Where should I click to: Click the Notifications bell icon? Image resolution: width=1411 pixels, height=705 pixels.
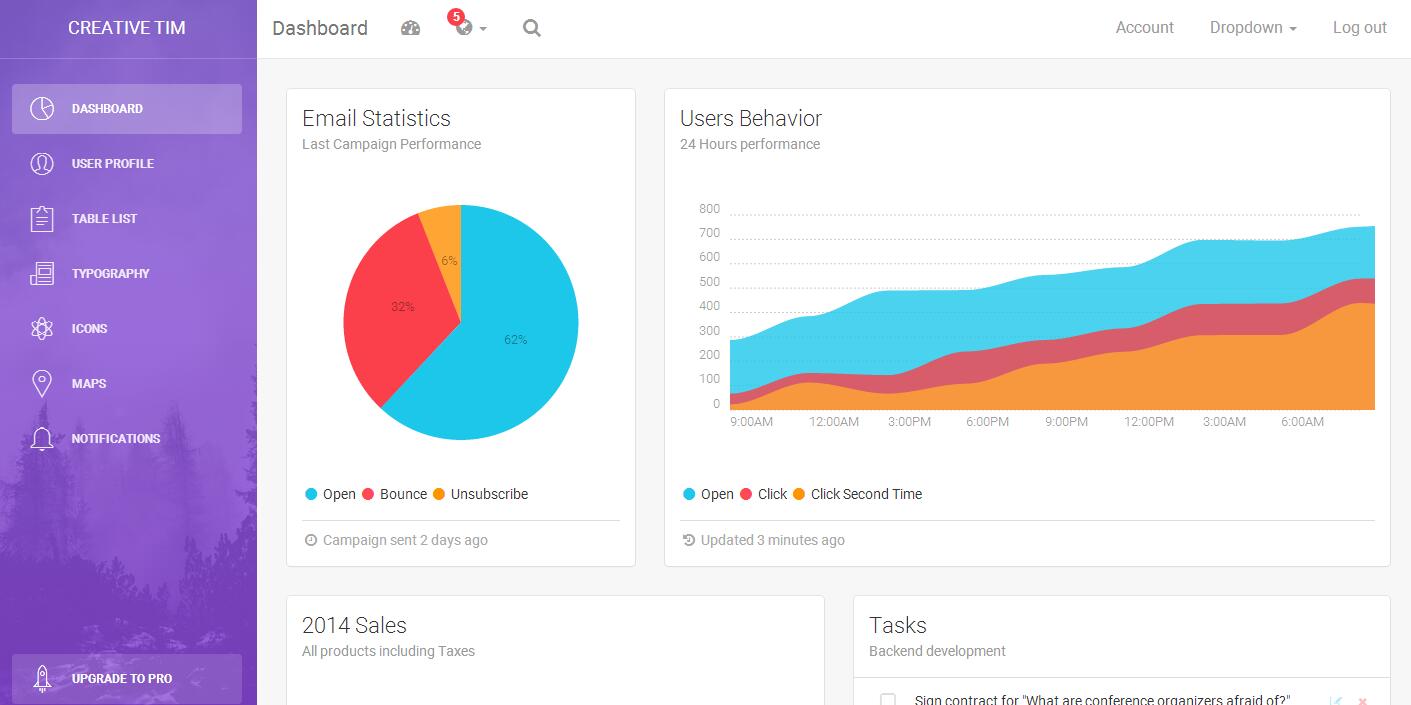coord(42,439)
